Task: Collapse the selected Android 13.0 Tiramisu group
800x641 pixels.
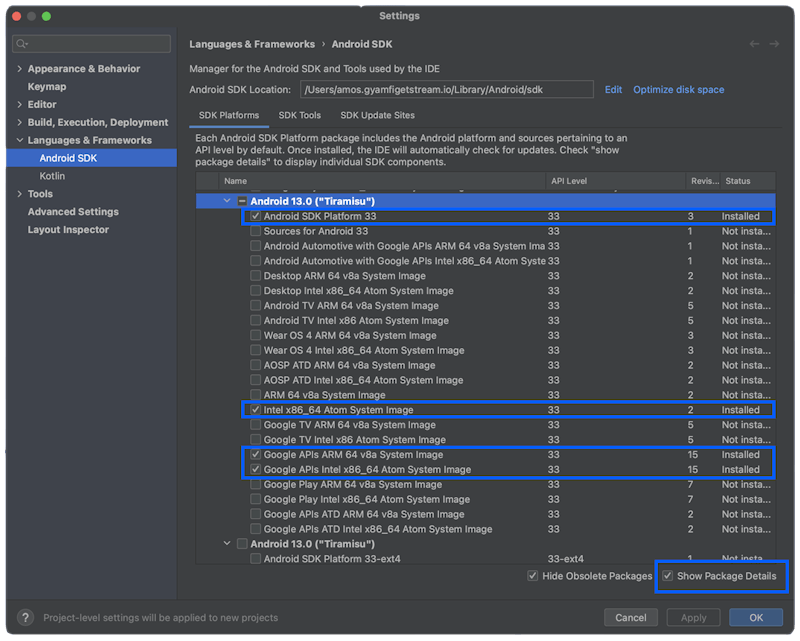Action: click(227, 201)
